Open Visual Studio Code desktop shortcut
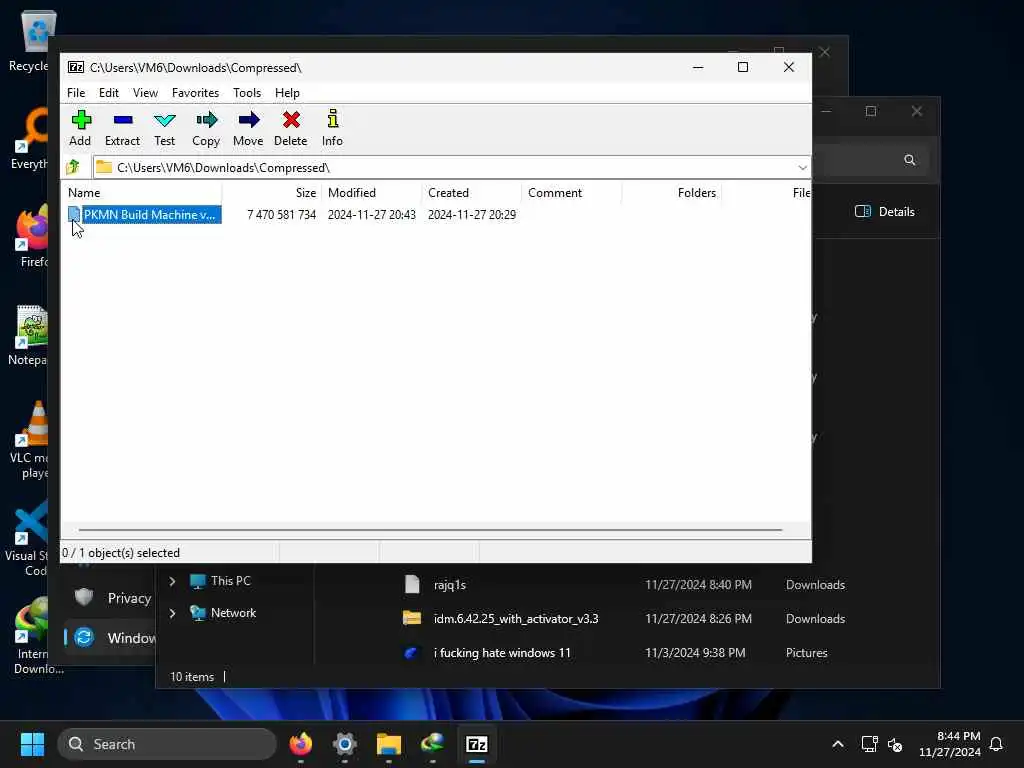Screen dimensions: 1024x768 29,538
